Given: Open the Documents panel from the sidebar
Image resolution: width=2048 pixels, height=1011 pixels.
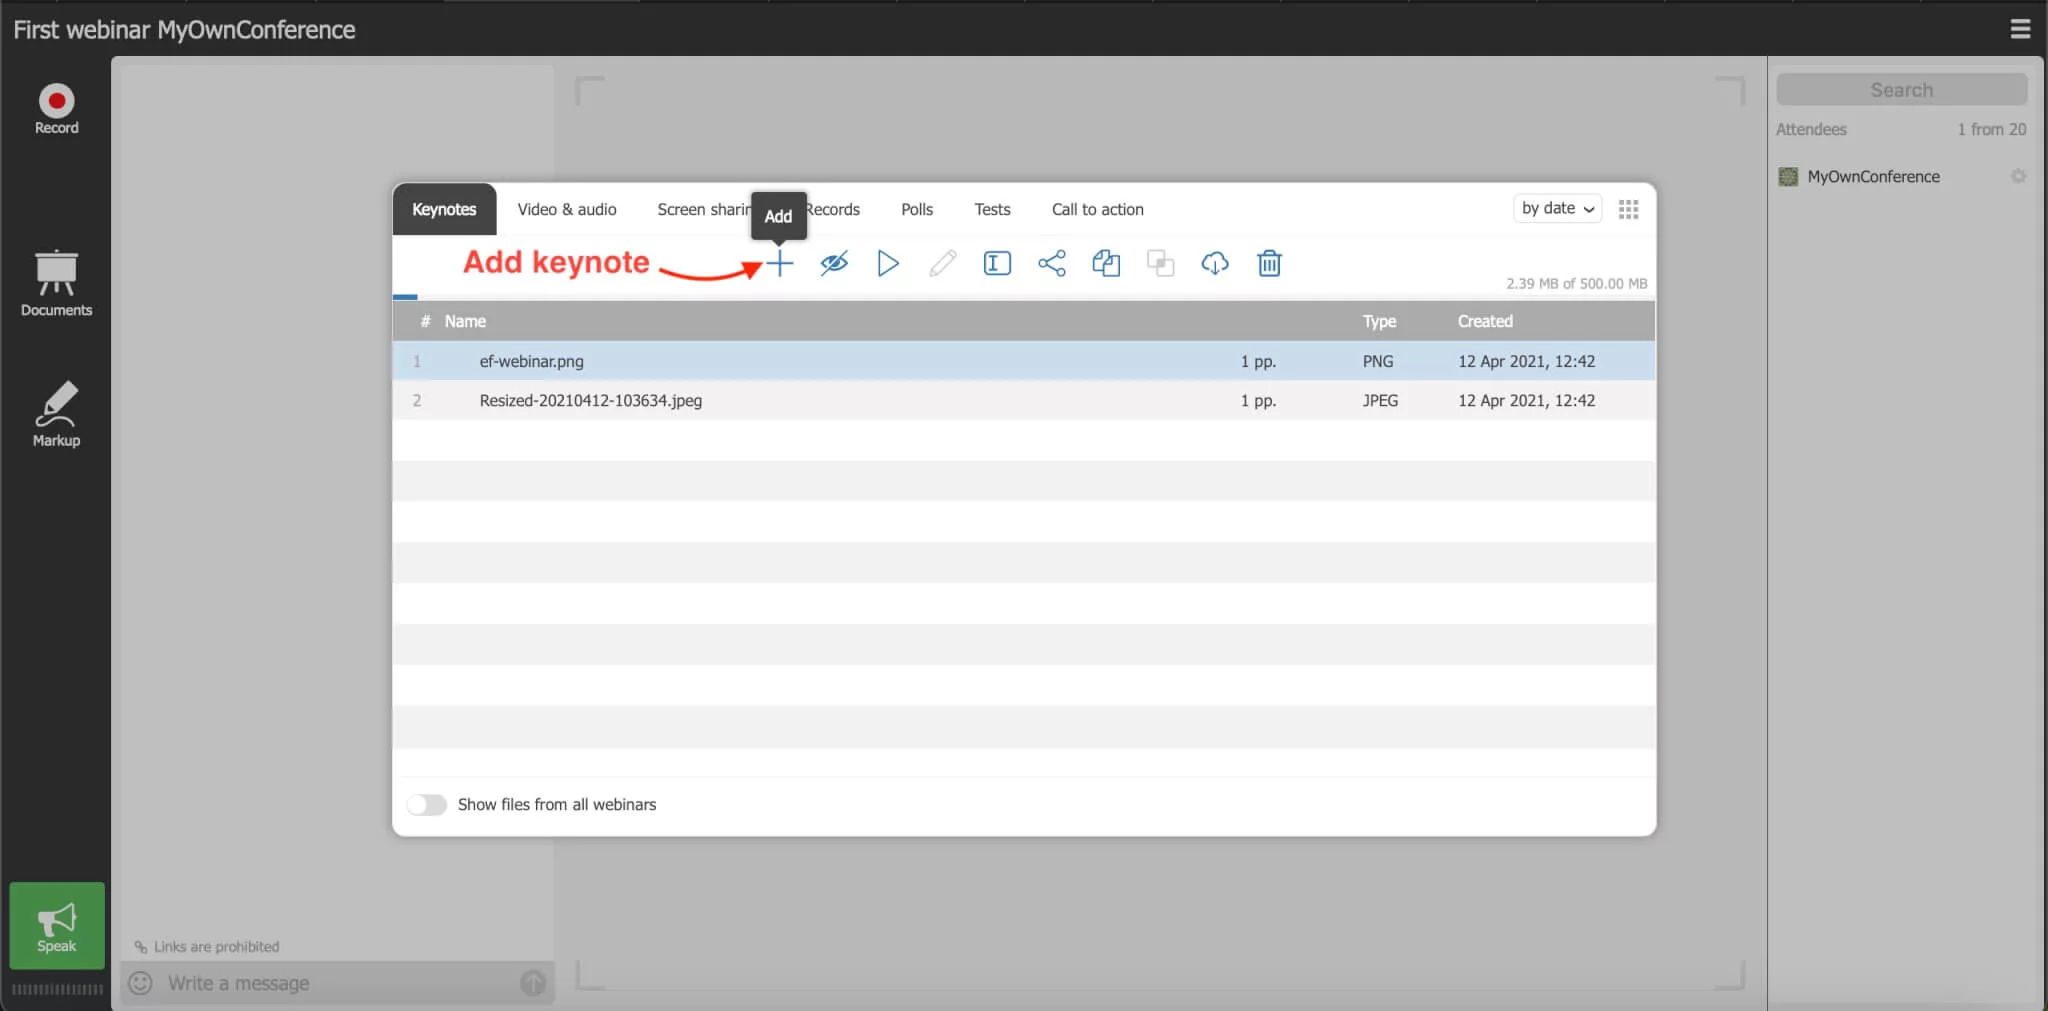Looking at the screenshot, I should point(56,283).
